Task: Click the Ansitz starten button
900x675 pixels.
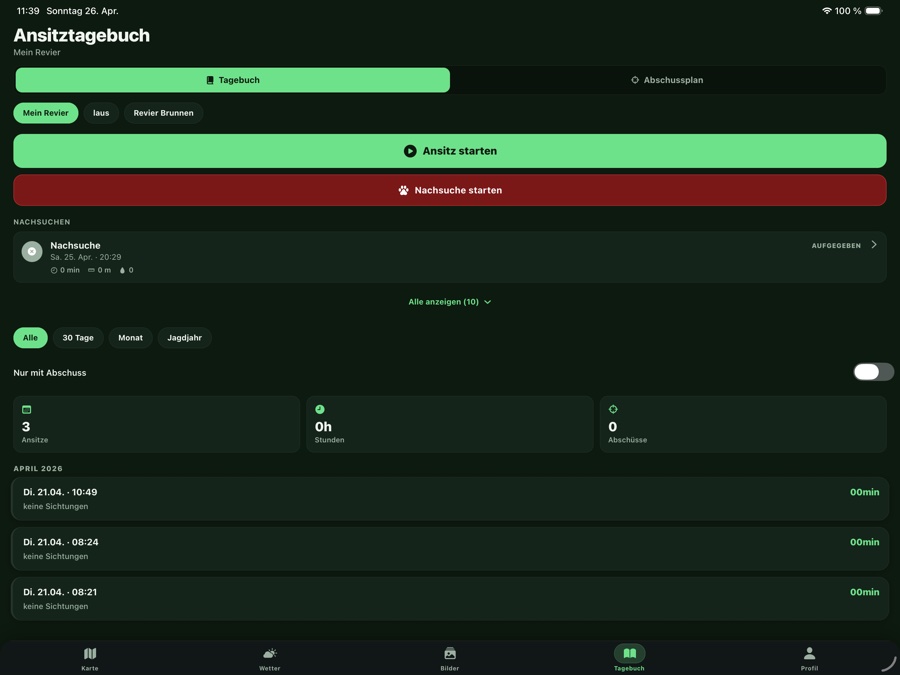Action: pyautogui.click(x=450, y=151)
